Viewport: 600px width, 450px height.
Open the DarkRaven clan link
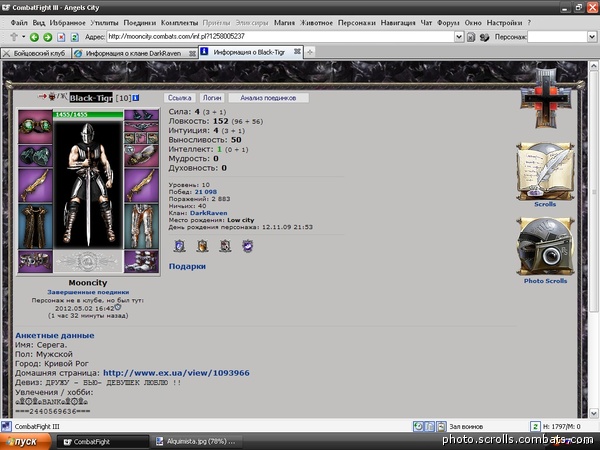(209, 213)
